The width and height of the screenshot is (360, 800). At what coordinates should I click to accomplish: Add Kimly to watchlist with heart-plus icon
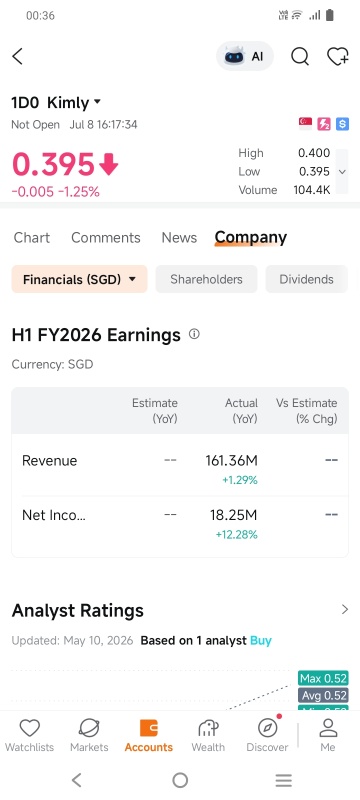pyautogui.click(x=338, y=56)
